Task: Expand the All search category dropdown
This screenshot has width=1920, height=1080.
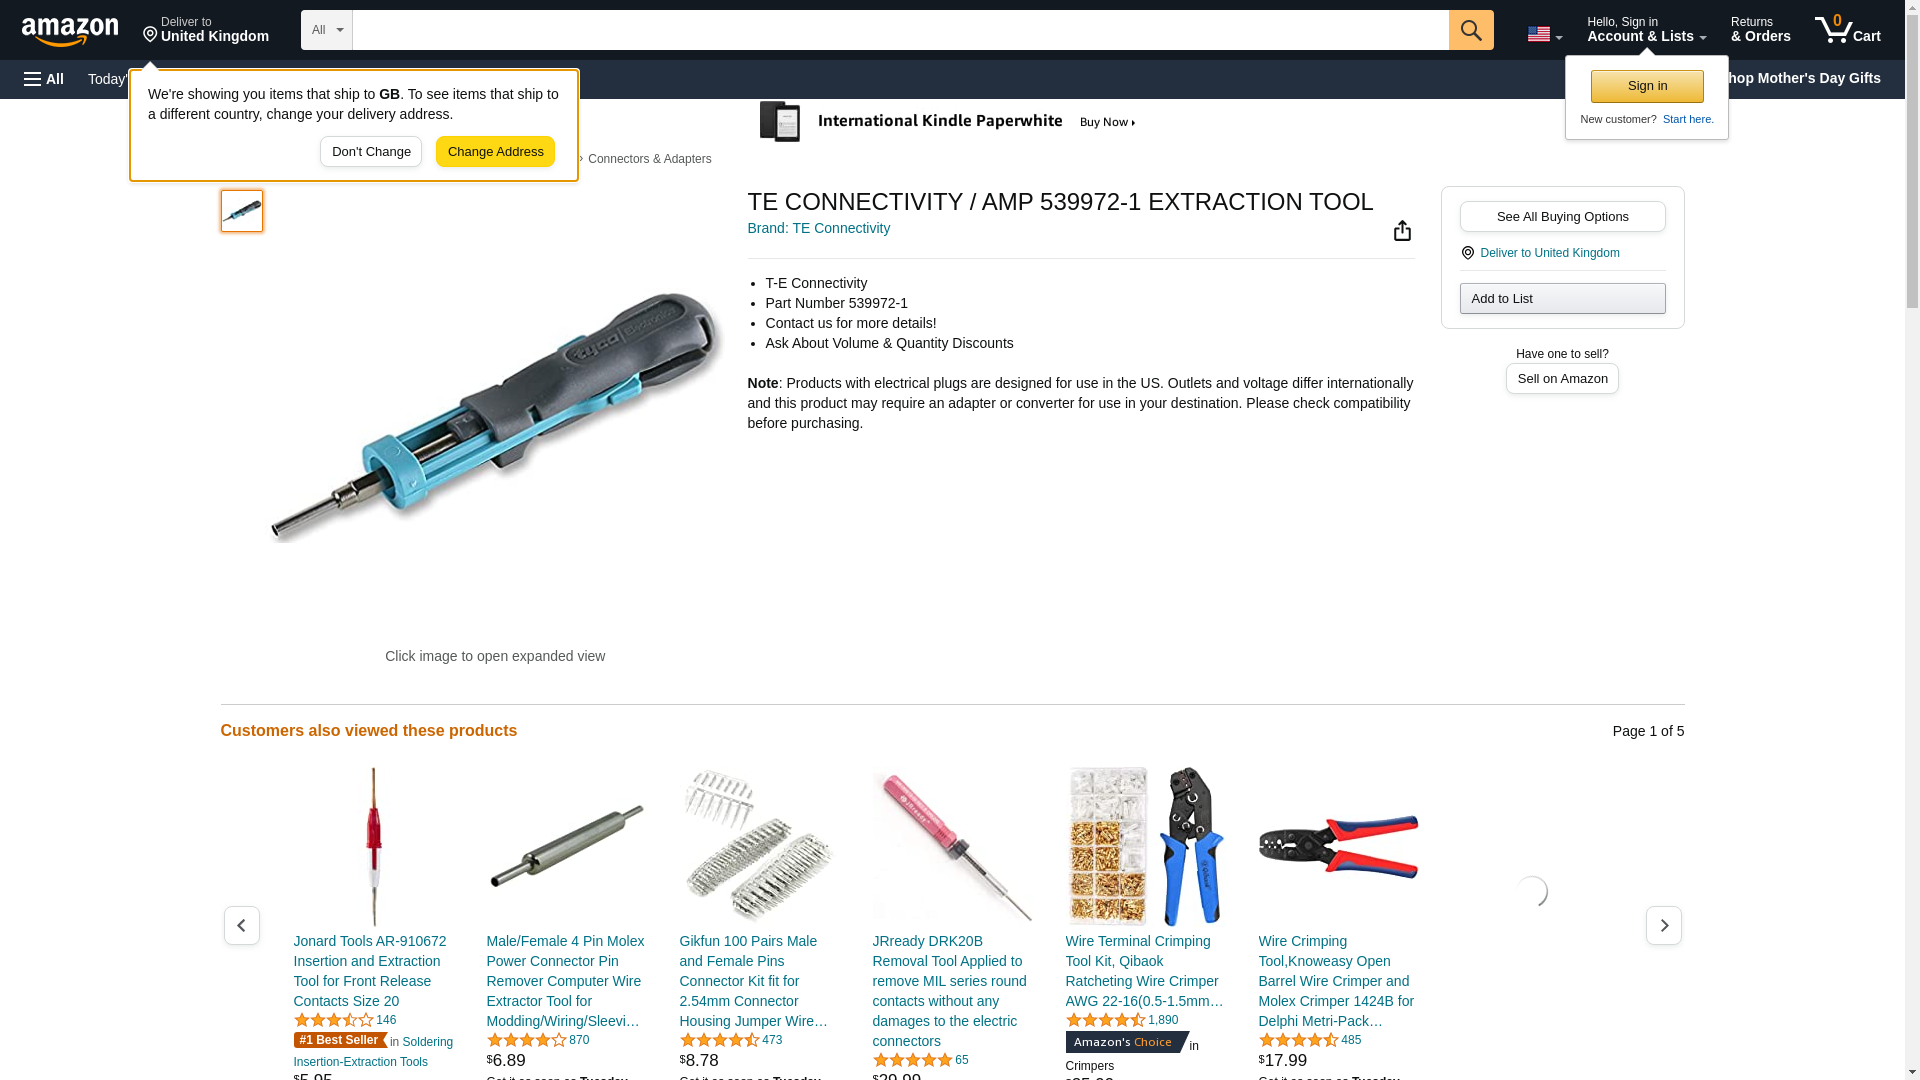Action: point(327,30)
